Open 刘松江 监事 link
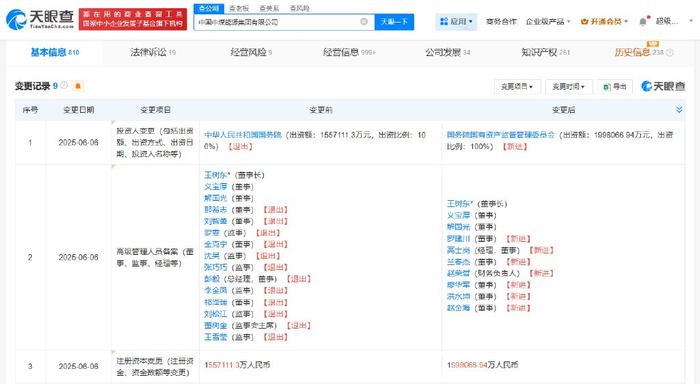This screenshot has width=700, height=384. (x=216, y=314)
